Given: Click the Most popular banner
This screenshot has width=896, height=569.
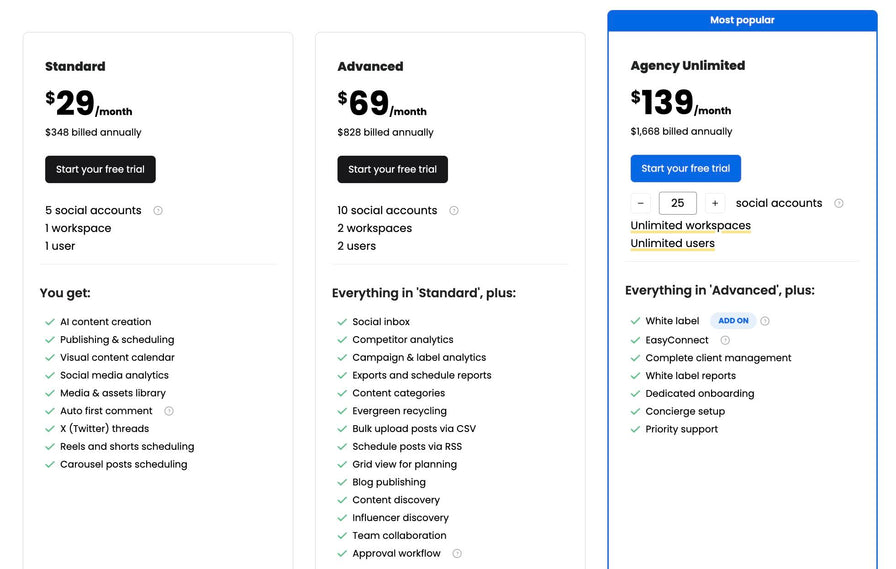Looking at the screenshot, I should [742, 20].
